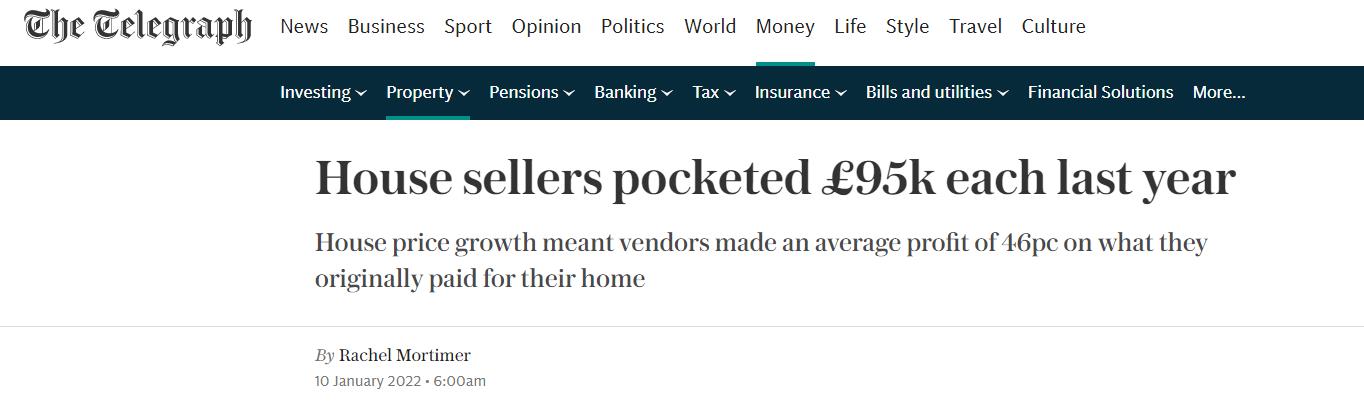Open author Rachel Mortimer's page
The width and height of the screenshot is (1364, 404).
click(404, 355)
